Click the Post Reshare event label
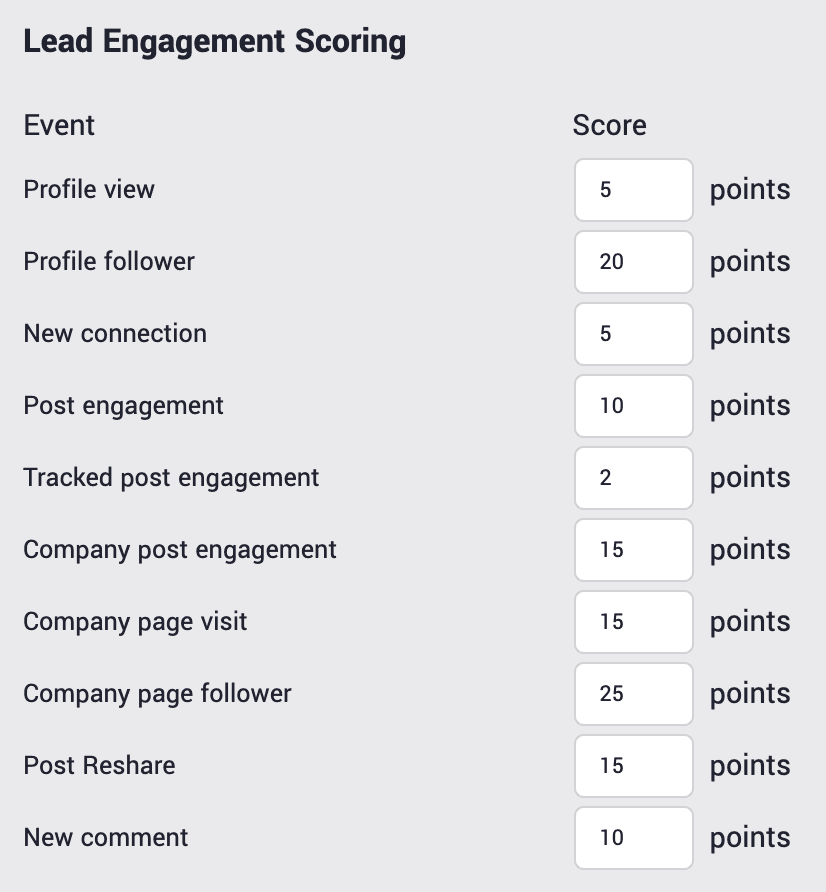Image resolution: width=826 pixels, height=892 pixels. 99,765
